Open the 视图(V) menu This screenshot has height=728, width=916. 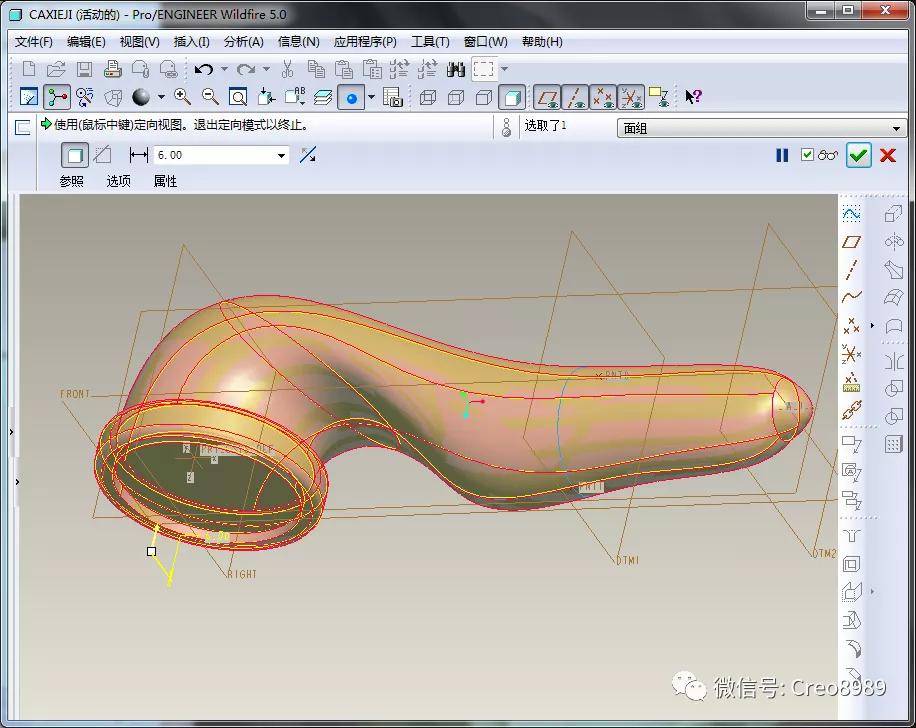(140, 42)
